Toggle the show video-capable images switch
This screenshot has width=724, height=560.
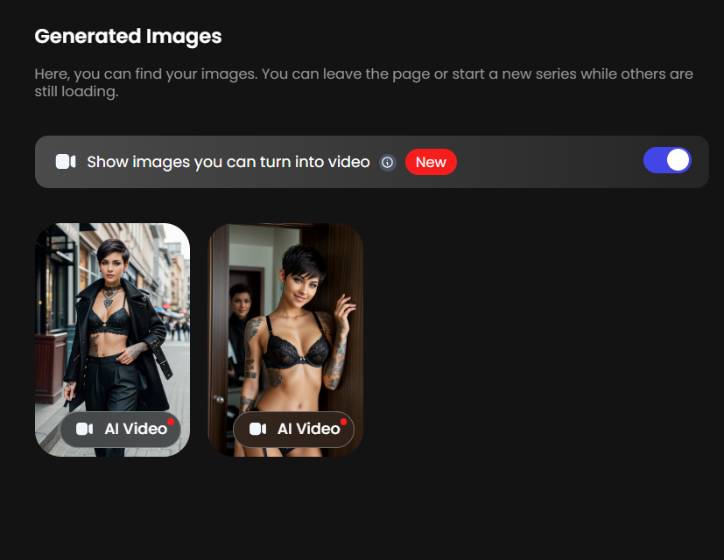667,161
